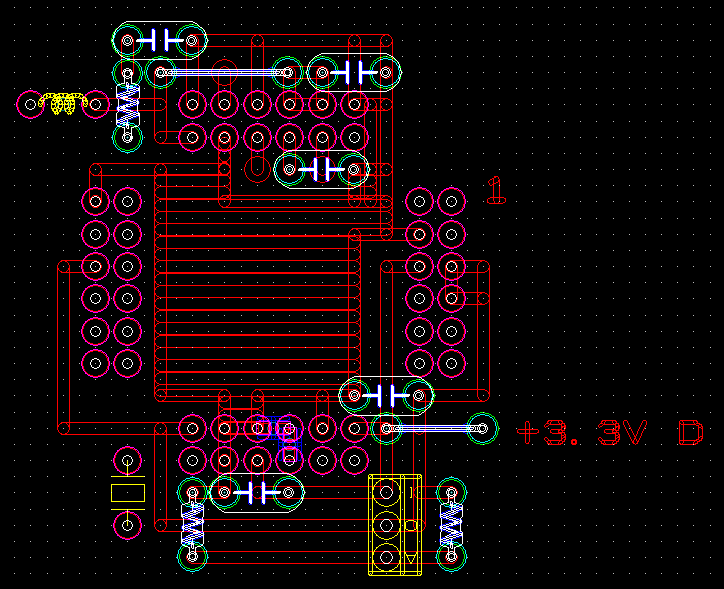The width and height of the screenshot is (724, 589).
Task: Click the bottom pin of the yellow connector
Action: point(386,557)
